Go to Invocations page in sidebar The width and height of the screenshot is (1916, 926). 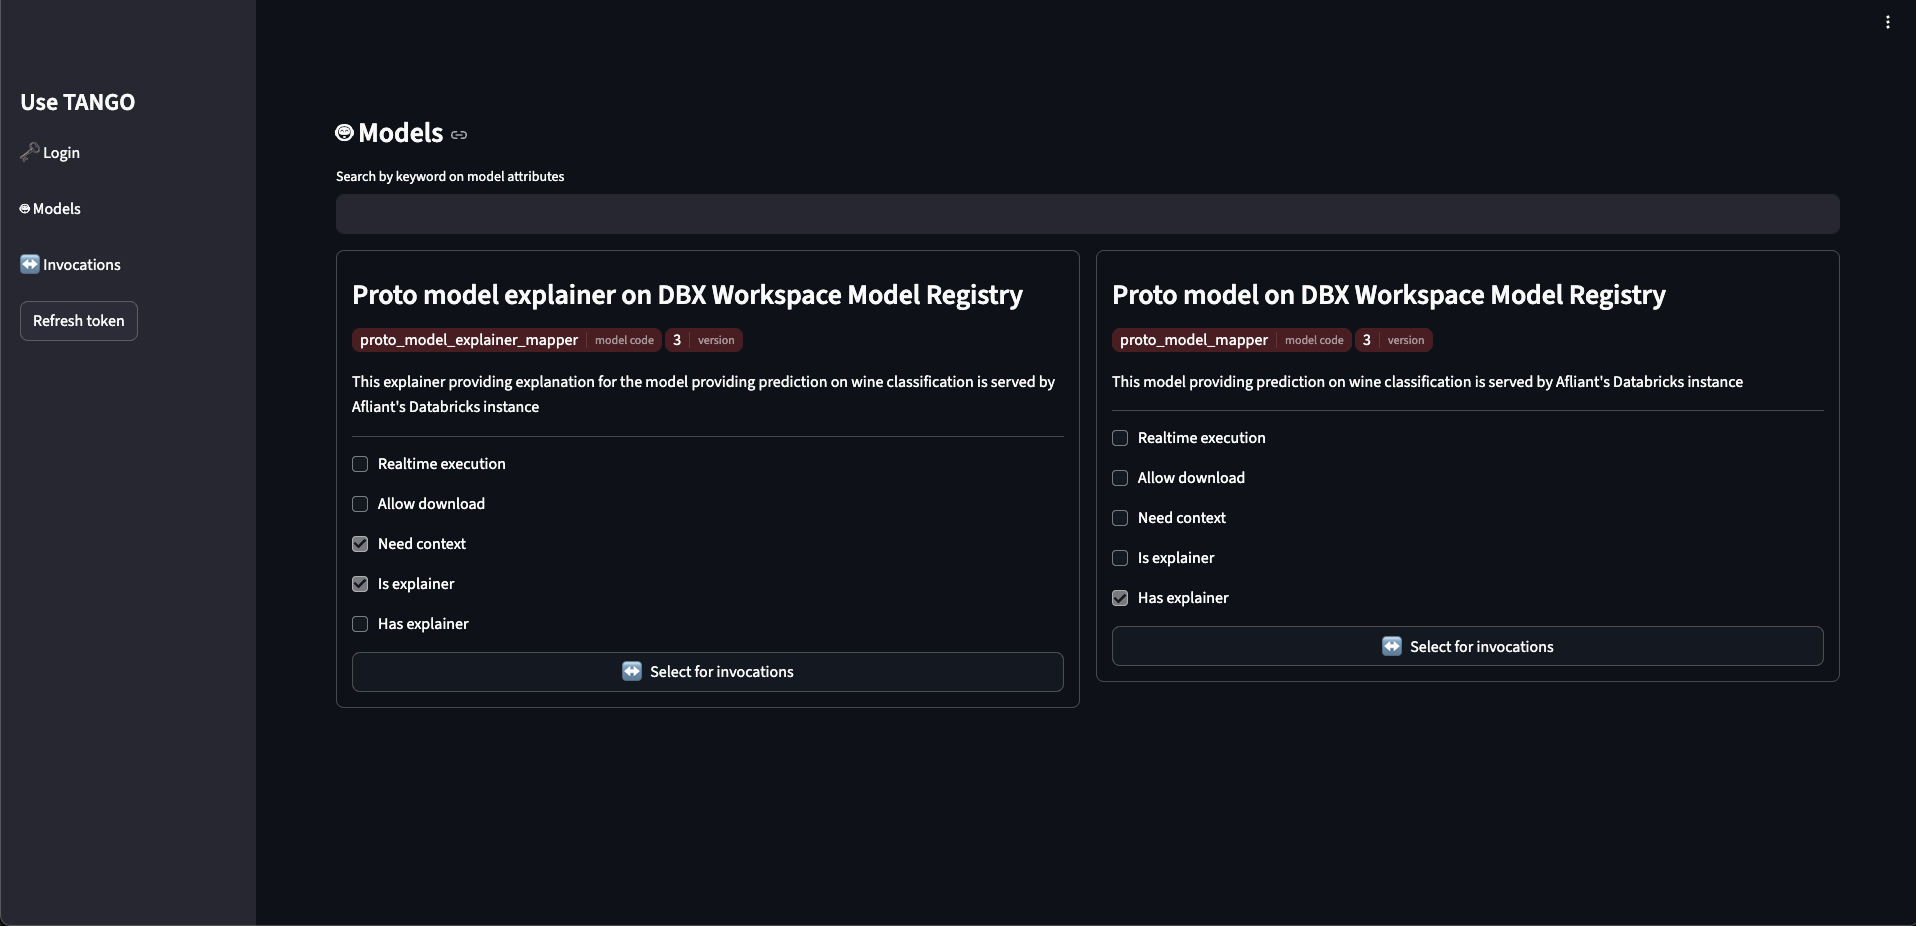(x=81, y=265)
